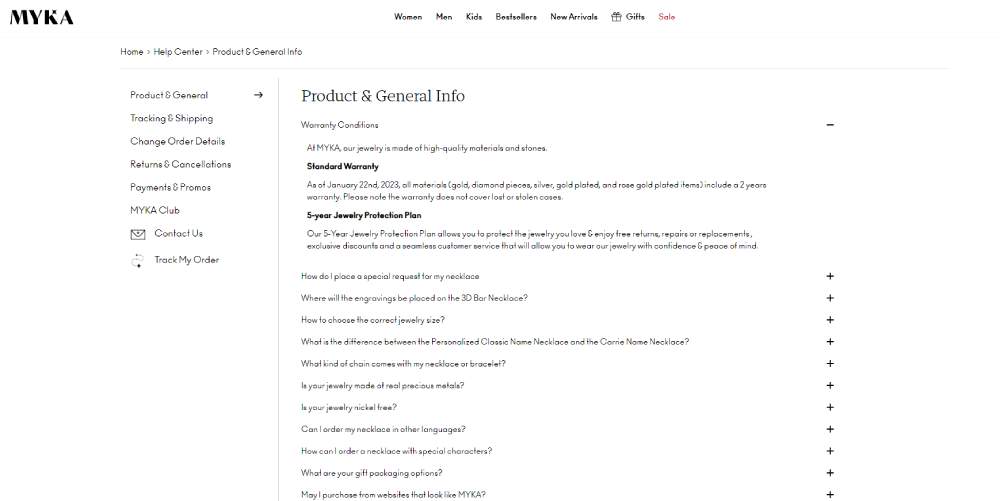
Task: Open the Bestsellers menu item
Action: pos(516,17)
